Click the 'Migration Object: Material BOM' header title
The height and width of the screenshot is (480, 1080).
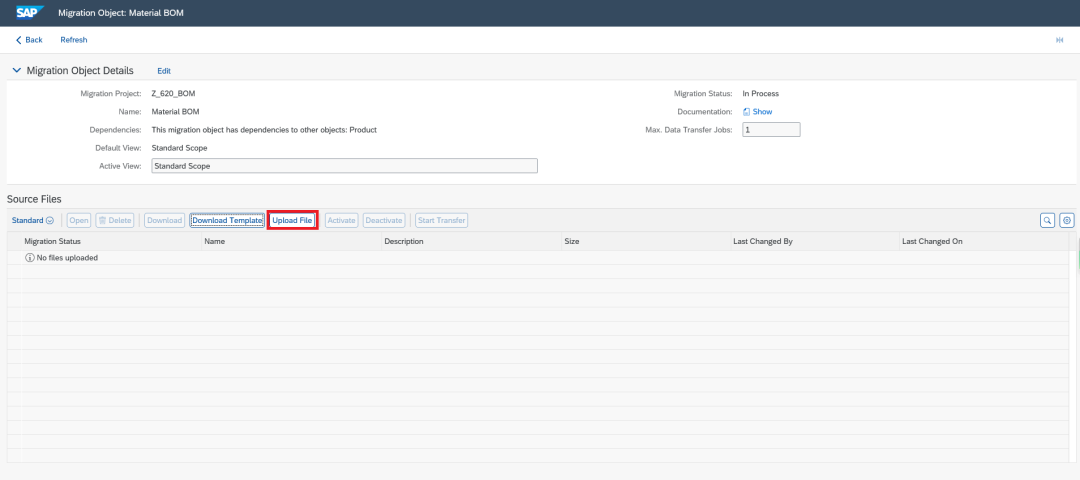coord(121,12)
